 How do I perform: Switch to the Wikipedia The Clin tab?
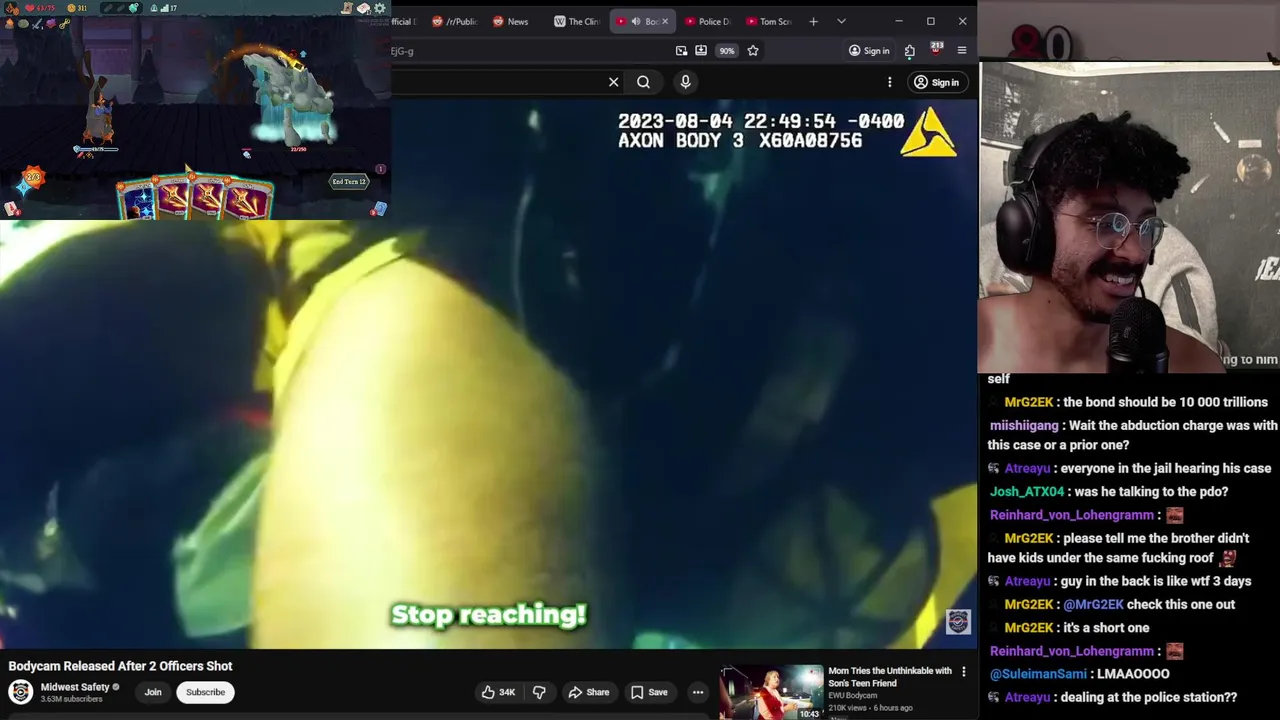click(x=577, y=21)
